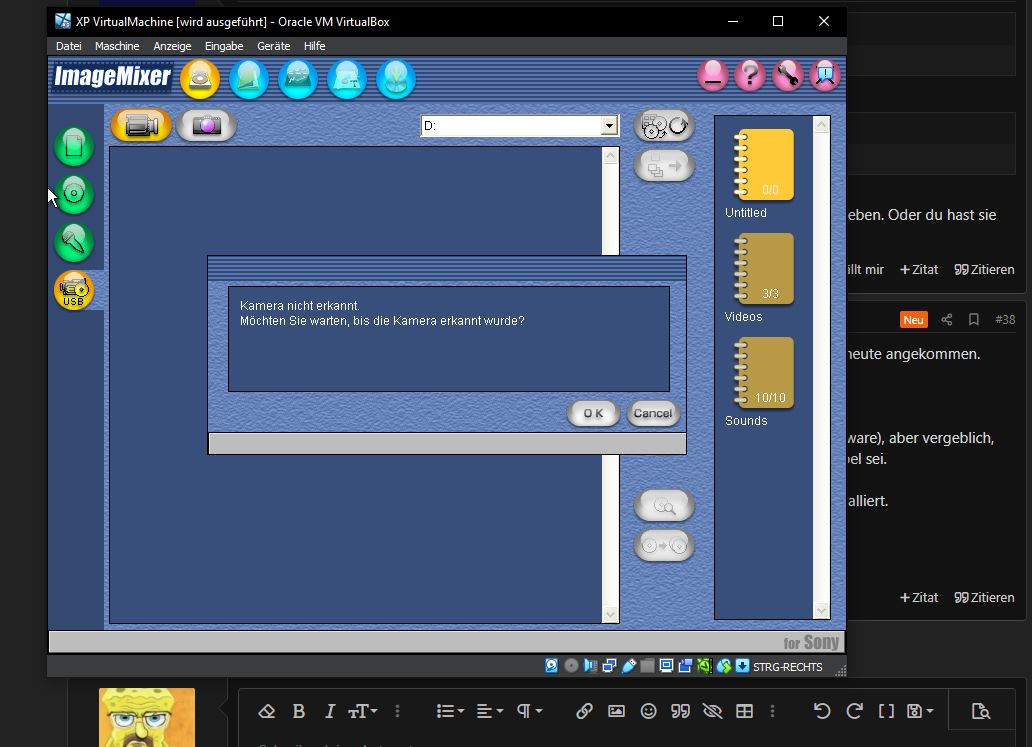Viewport: 1032px width, 747px height.
Task: Click the refresh media list button
Action: coord(664,125)
